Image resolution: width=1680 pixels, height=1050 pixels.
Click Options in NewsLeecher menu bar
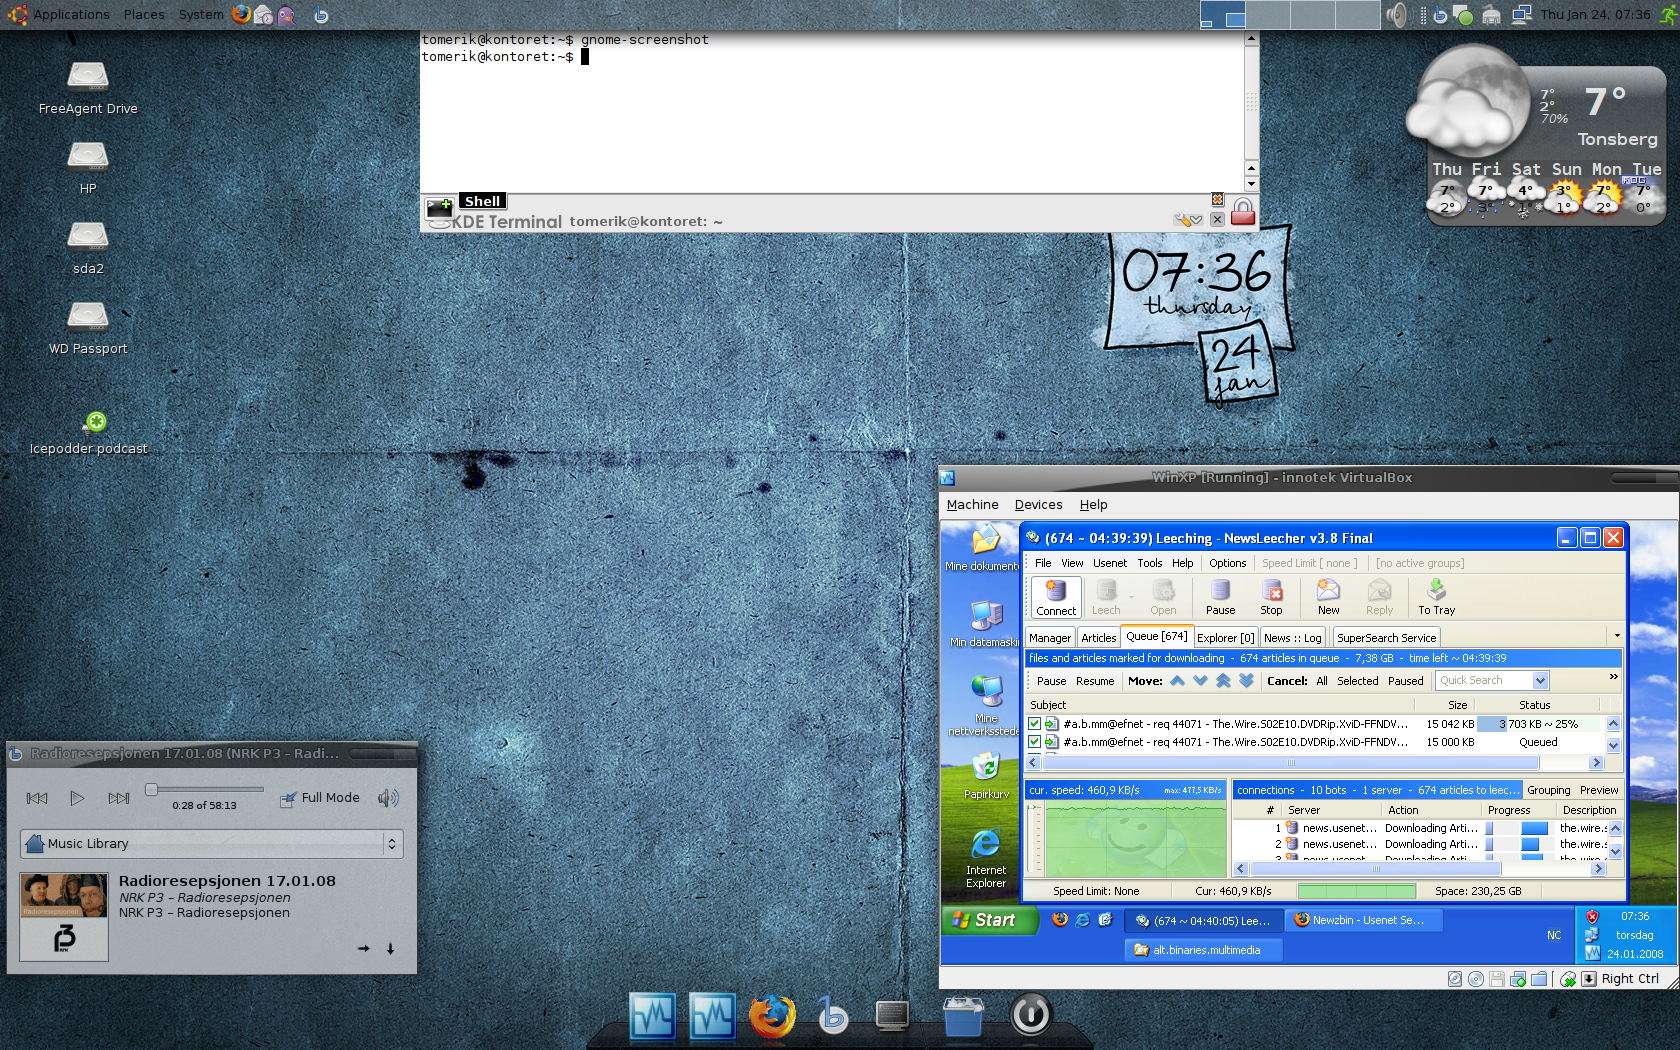[1227, 563]
